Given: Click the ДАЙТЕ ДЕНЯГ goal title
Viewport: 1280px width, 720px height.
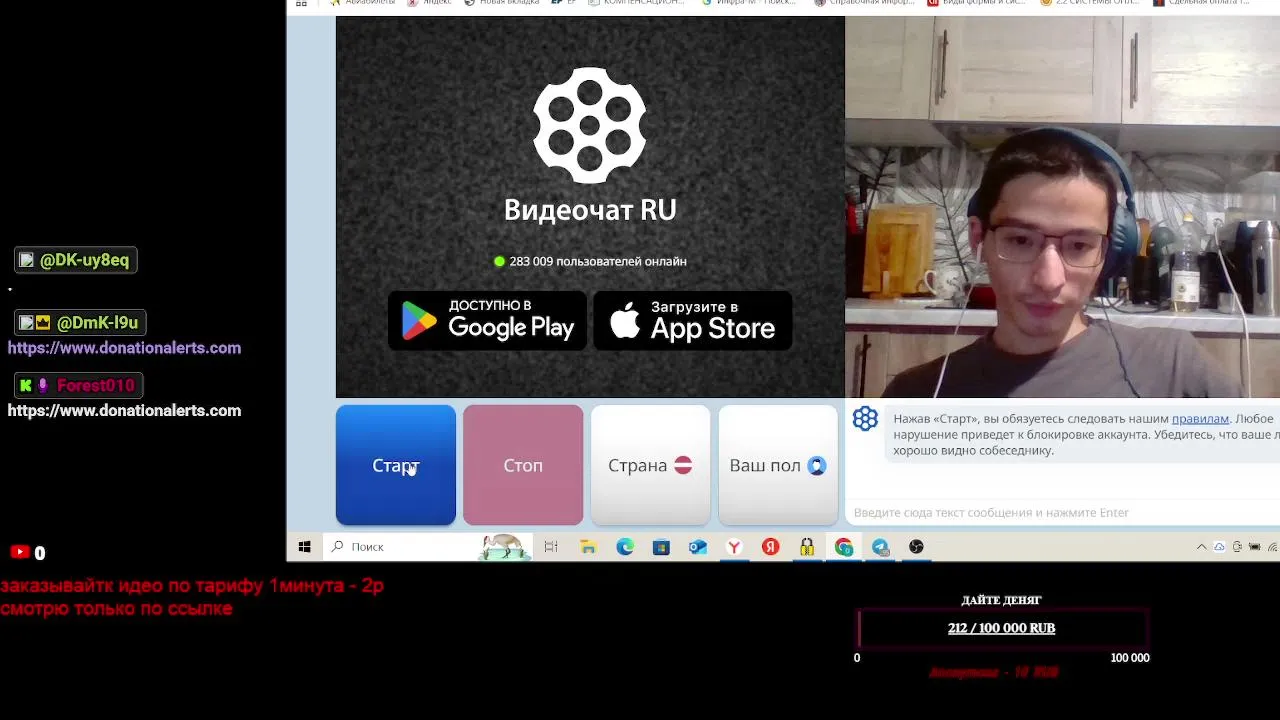Looking at the screenshot, I should coord(1001,600).
